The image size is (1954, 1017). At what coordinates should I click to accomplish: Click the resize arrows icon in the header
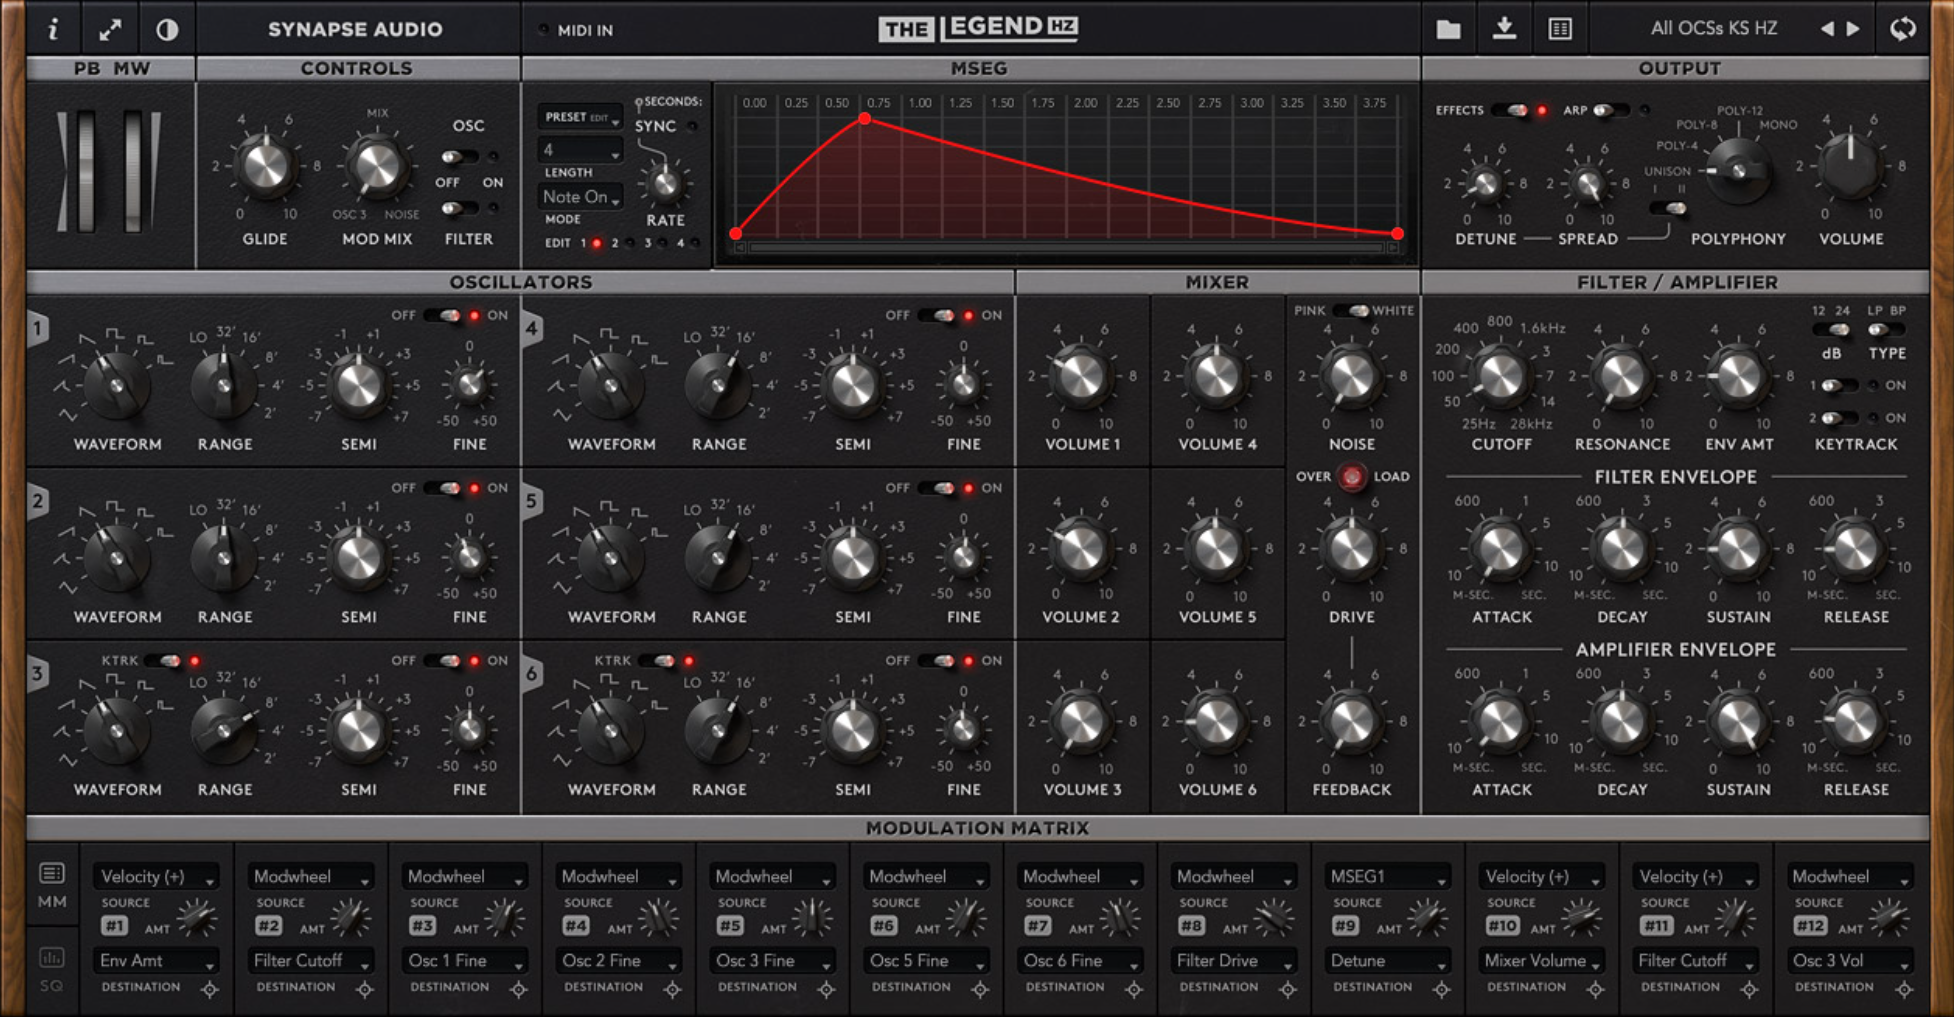[109, 28]
